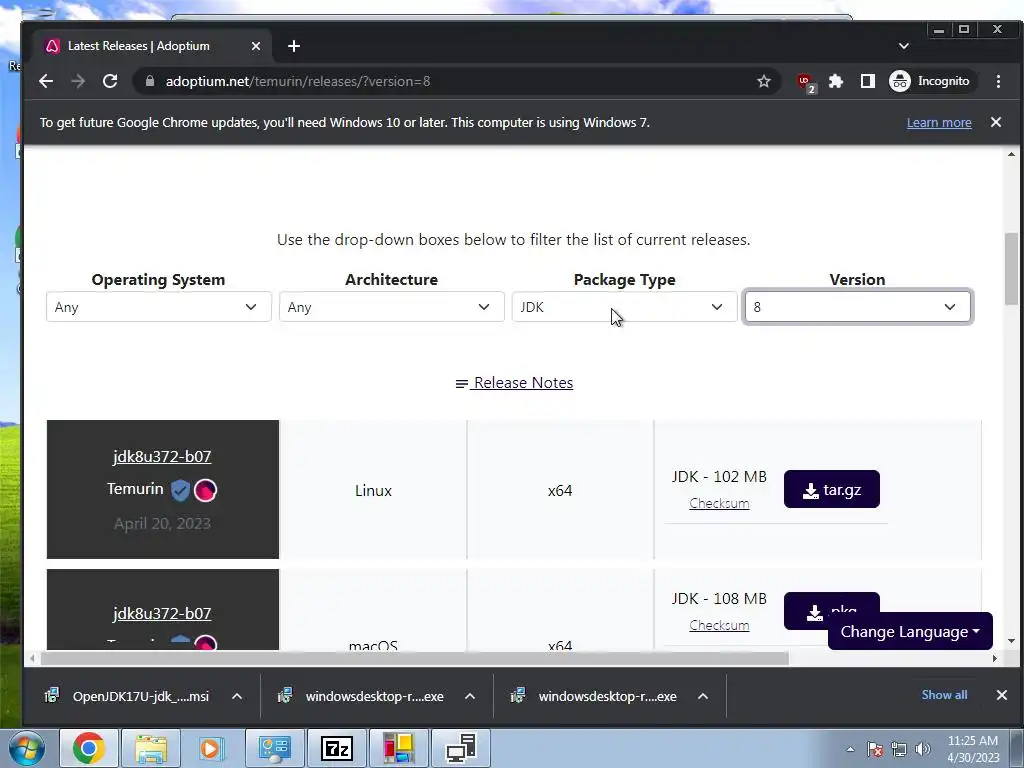Show hidden system tray icons
The width and height of the screenshot is (1024, 768).
(x=850, y=749)
